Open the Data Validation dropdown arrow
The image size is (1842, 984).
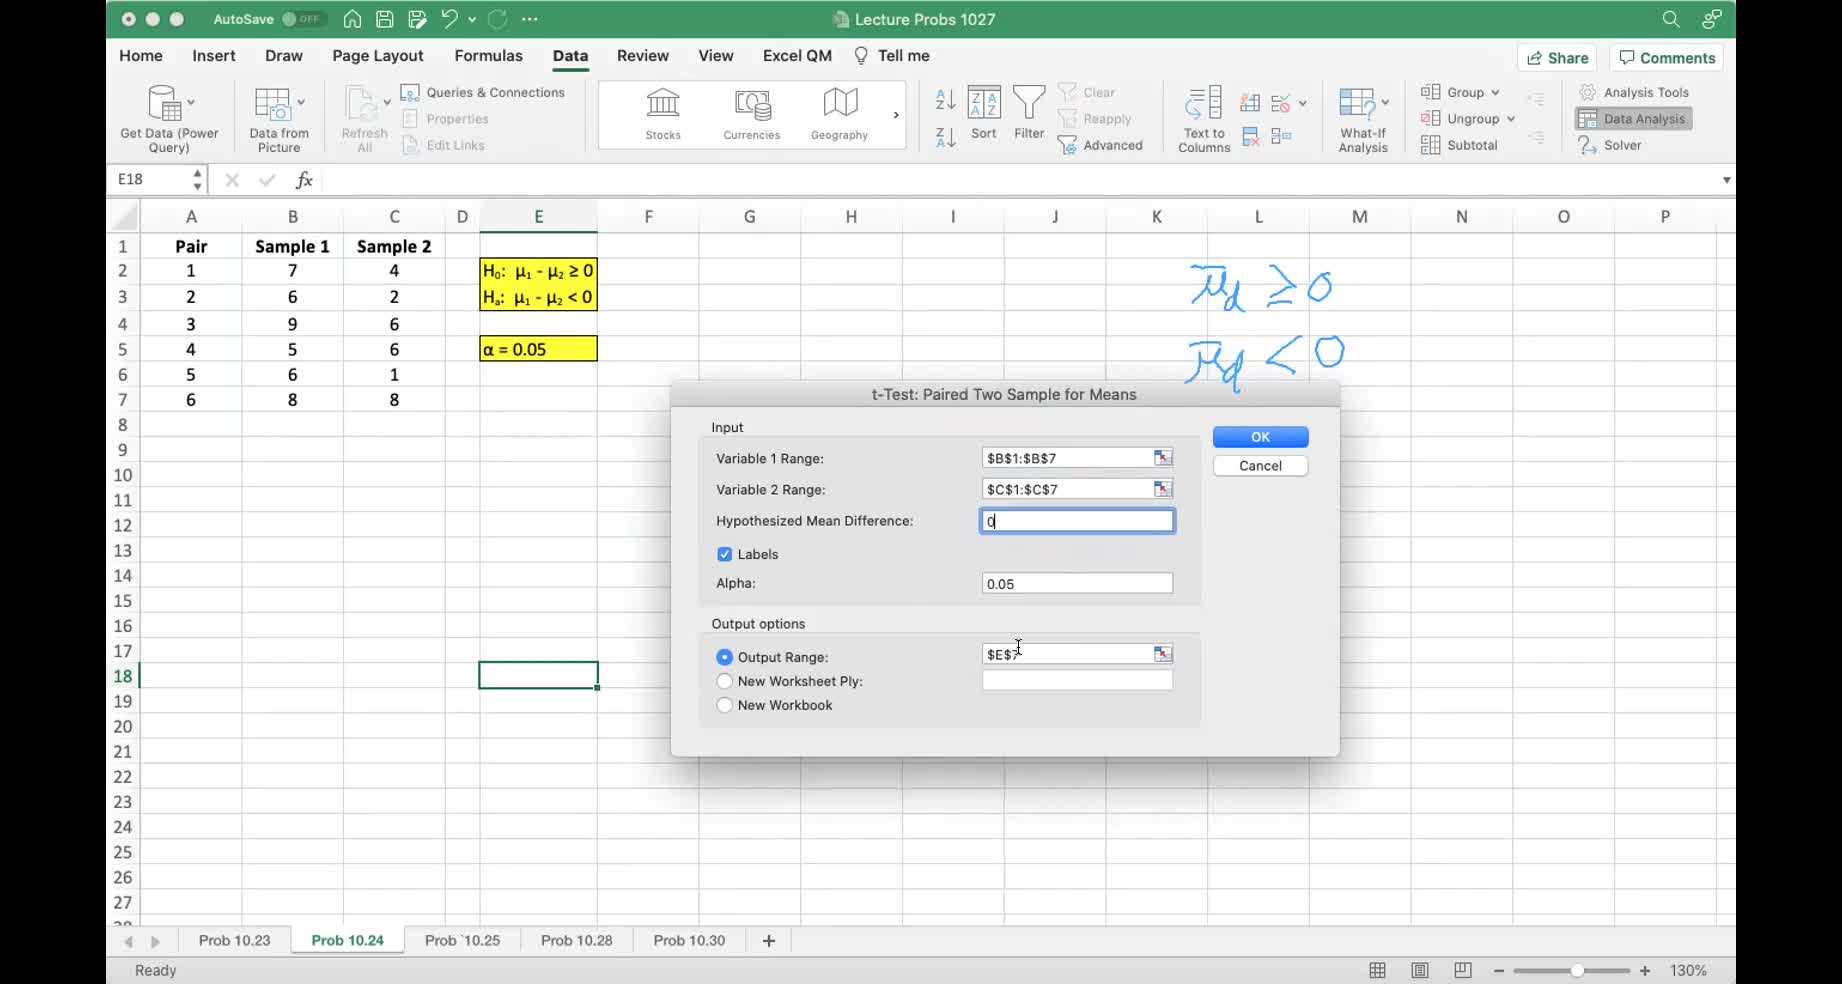click(x=1302, y=103)
